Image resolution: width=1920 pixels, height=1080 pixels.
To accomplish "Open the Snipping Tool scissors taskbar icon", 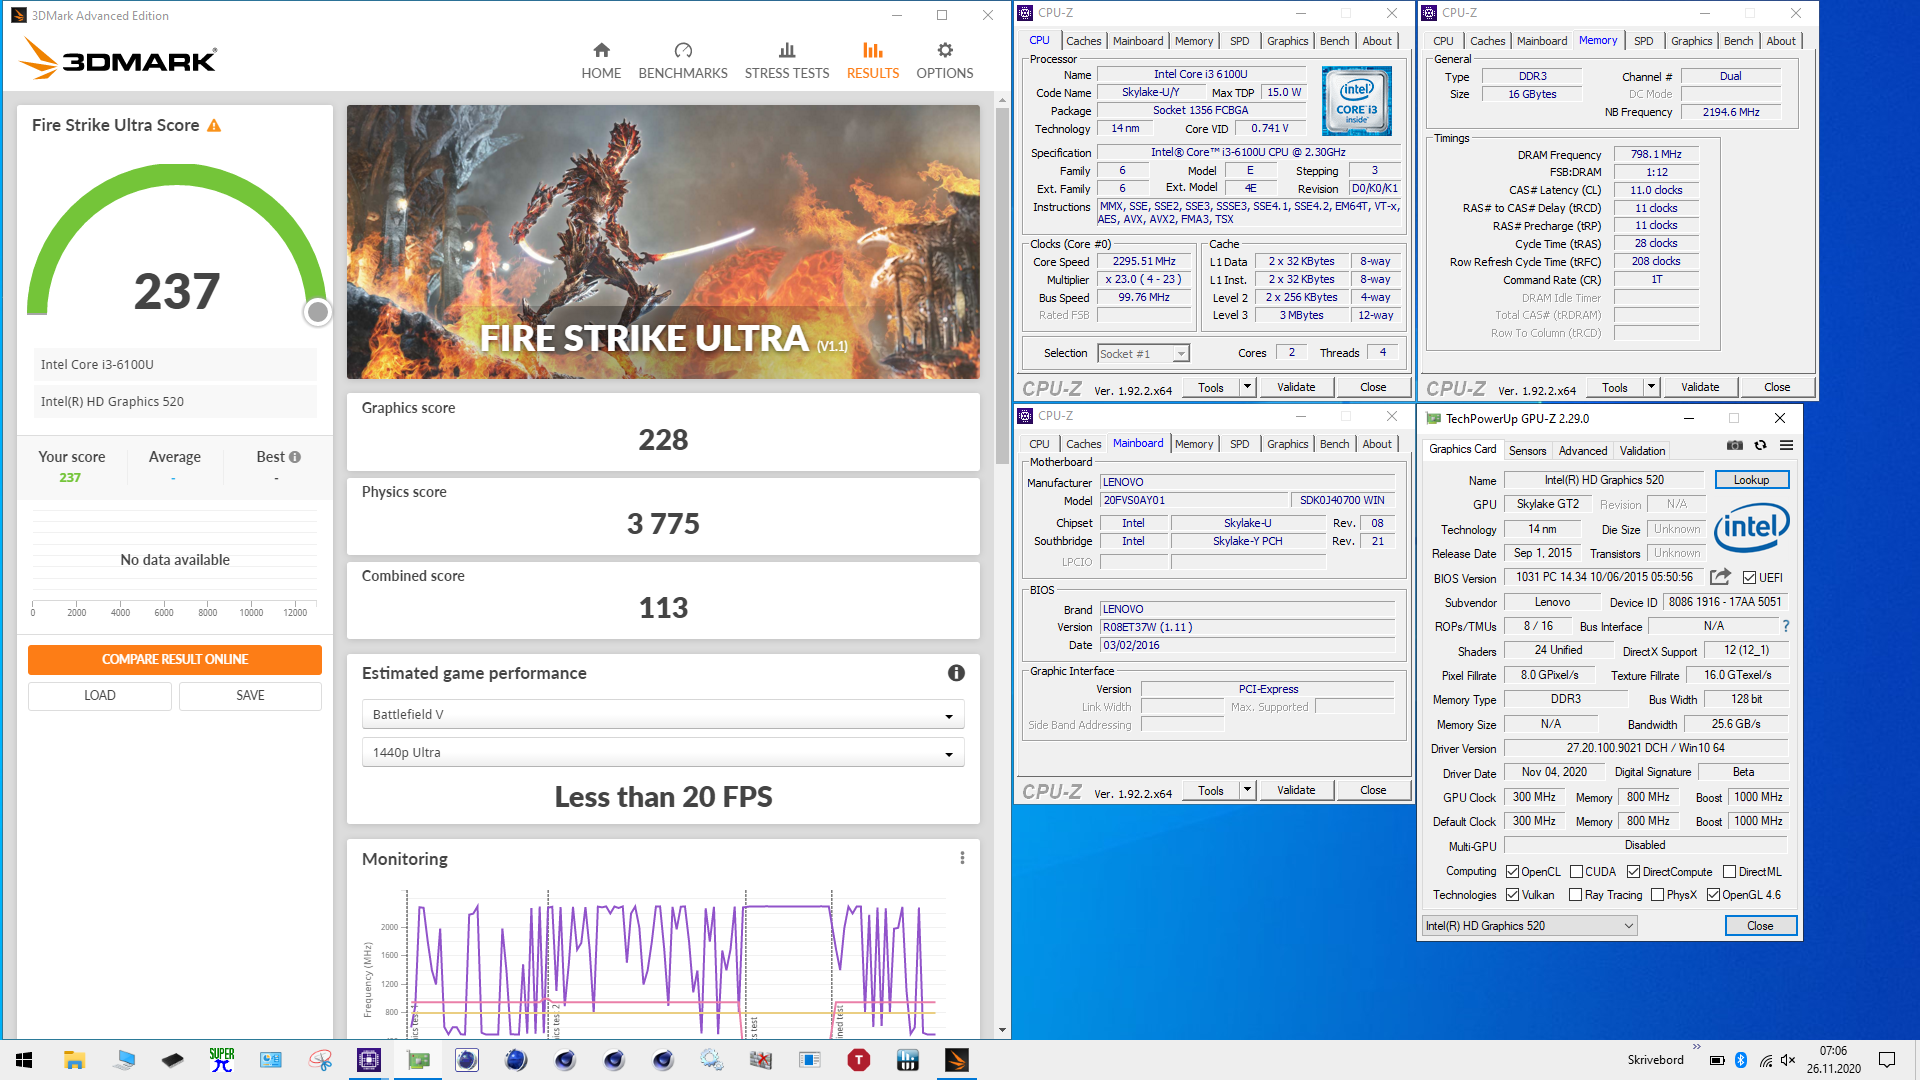I will click(320, 1060).
